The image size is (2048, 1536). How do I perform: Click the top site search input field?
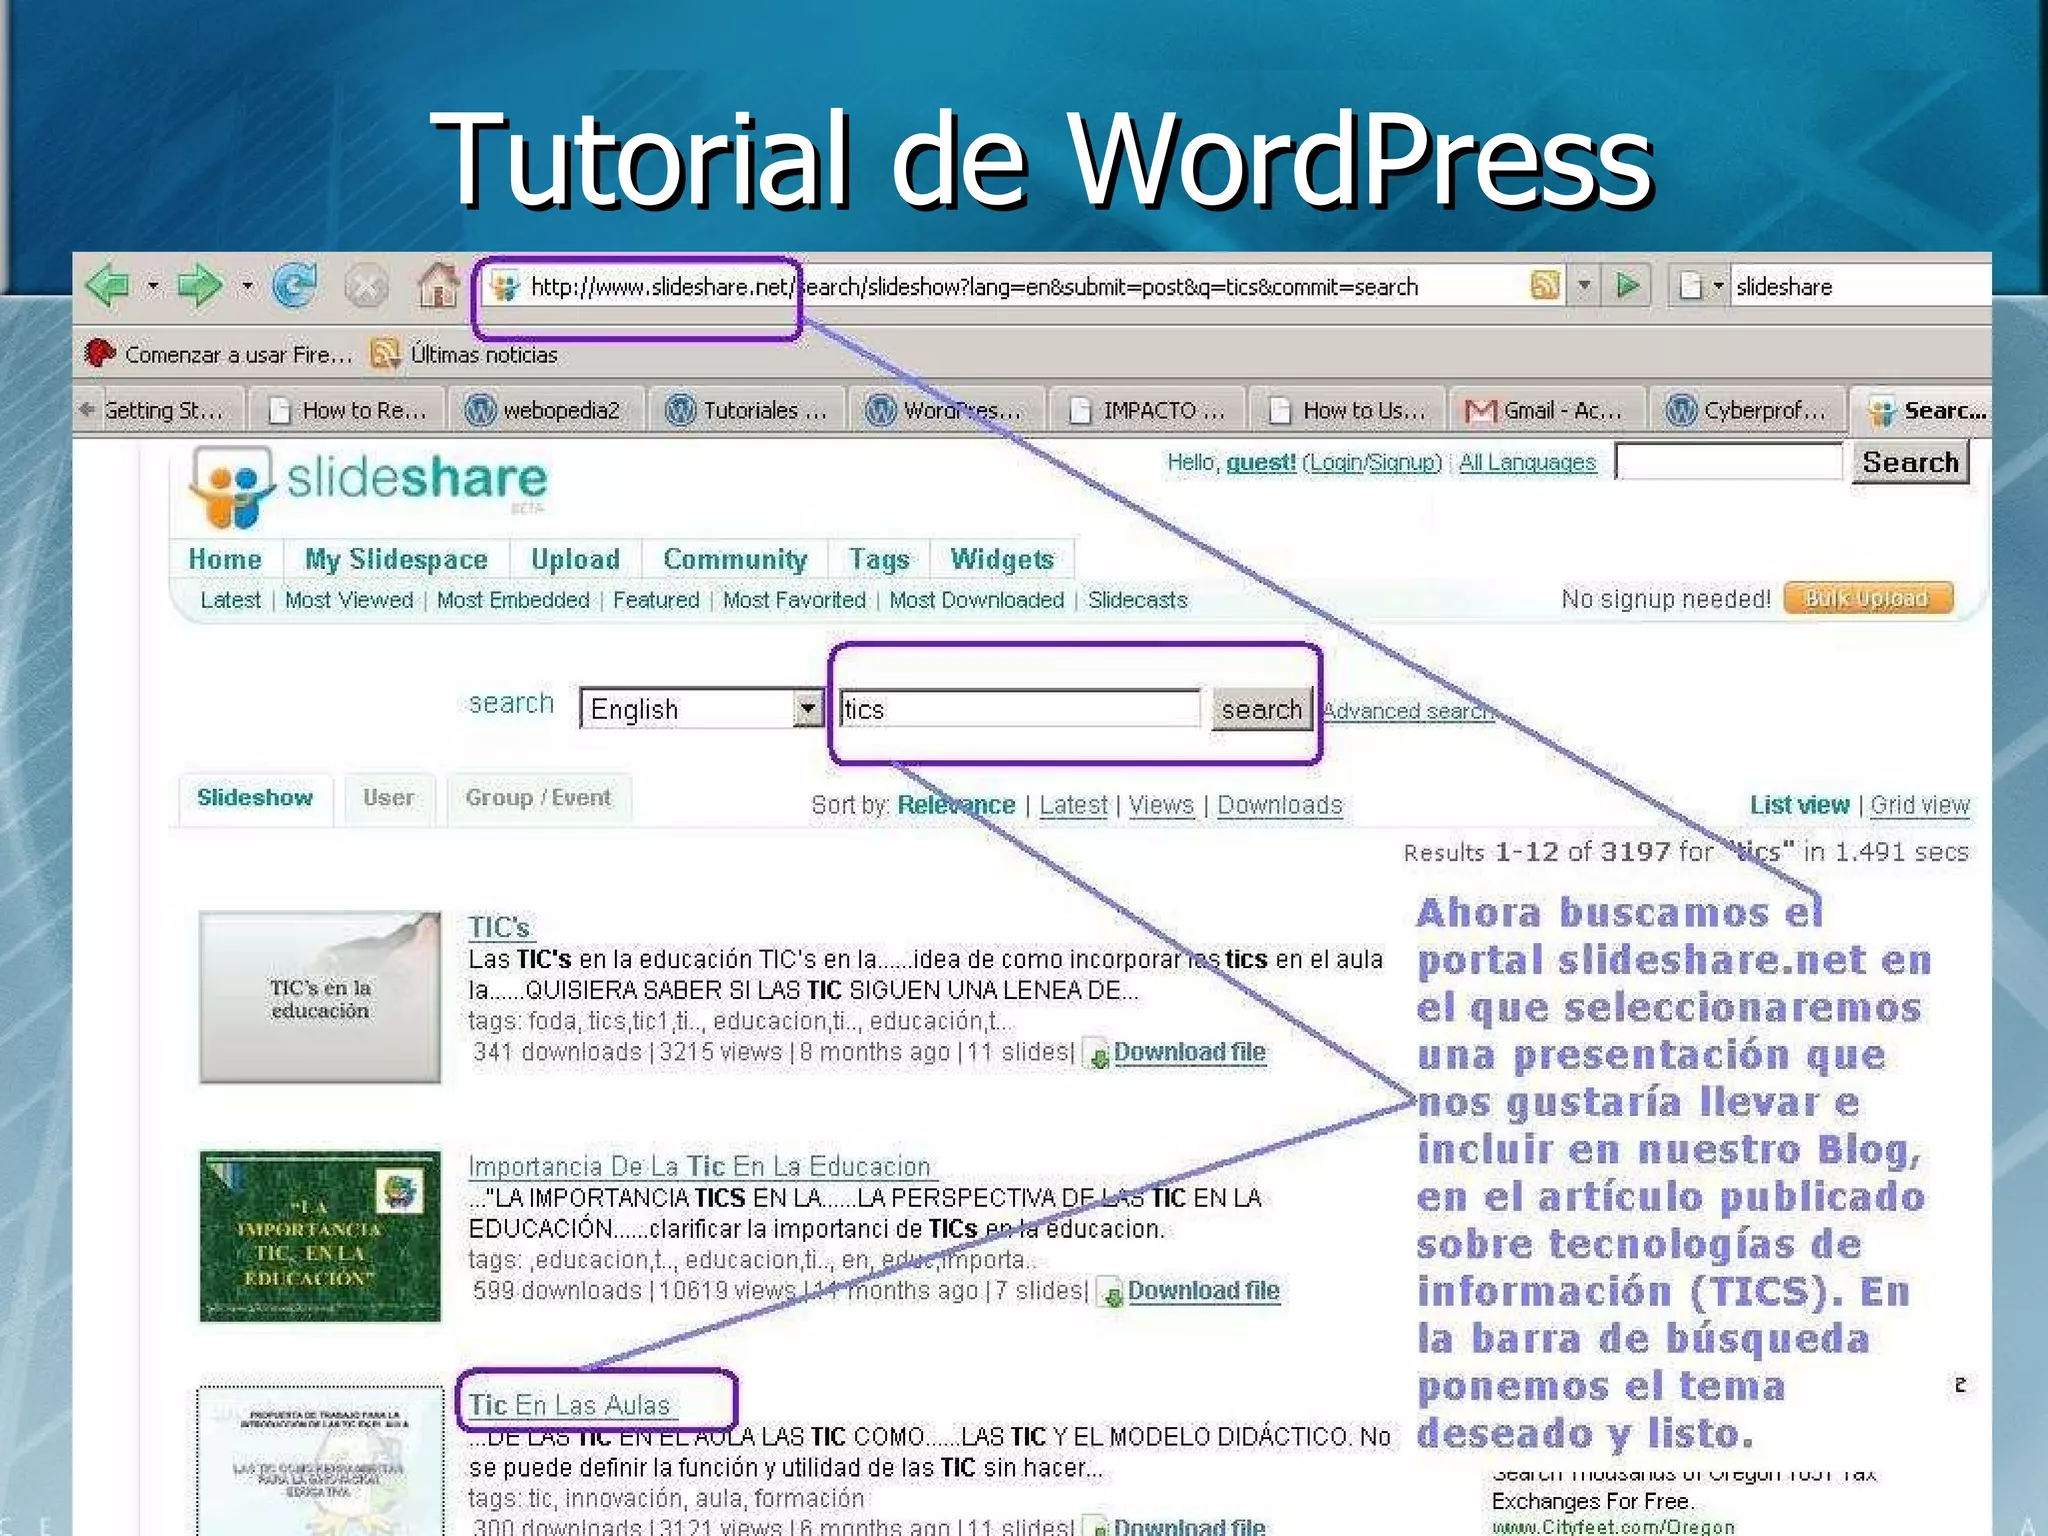click(x=1728, y=462)
